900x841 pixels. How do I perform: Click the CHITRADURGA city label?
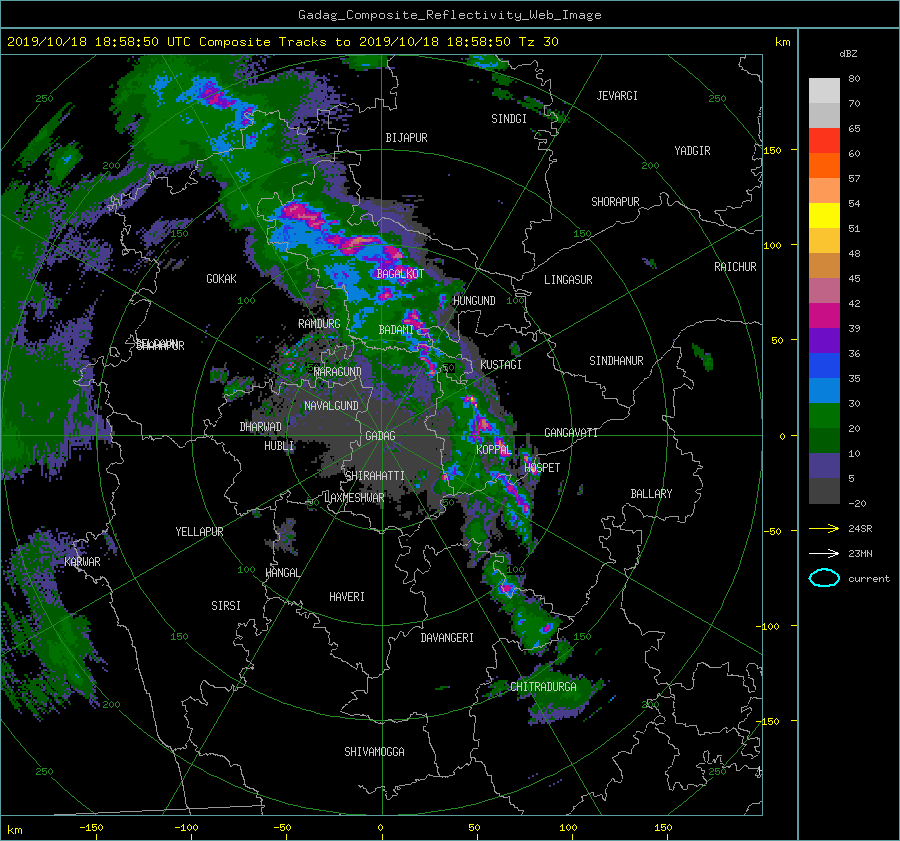[544, 687]
